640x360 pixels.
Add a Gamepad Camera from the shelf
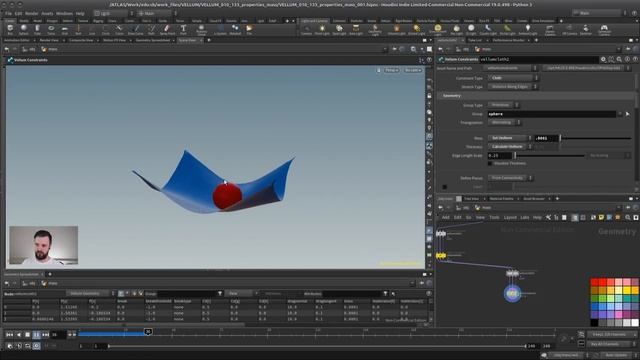pyautogui.click(x=604, y=29)
